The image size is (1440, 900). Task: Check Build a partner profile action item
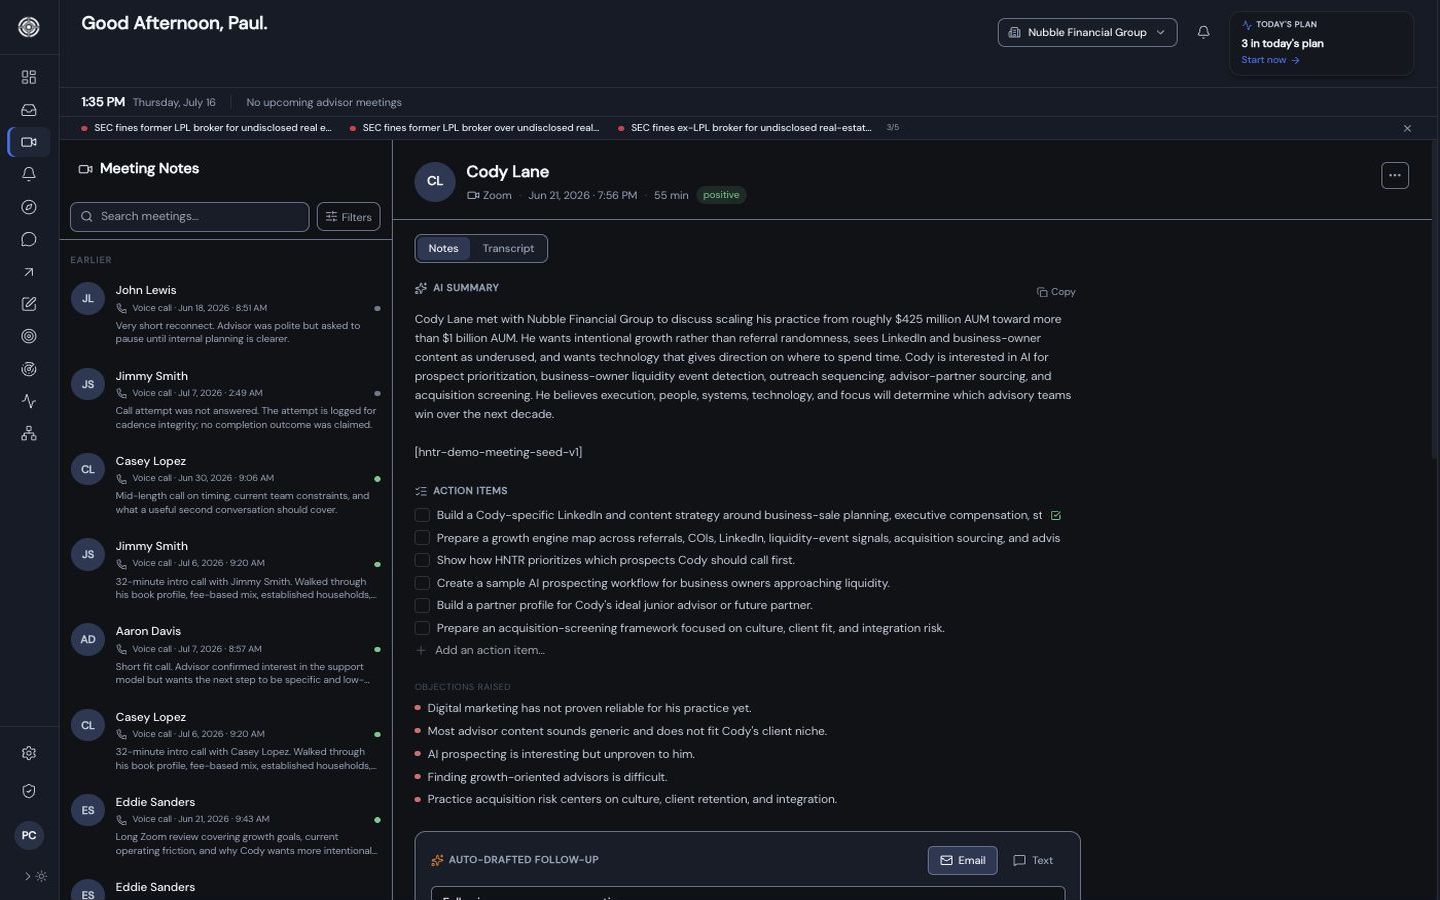(x=422, y=605)
